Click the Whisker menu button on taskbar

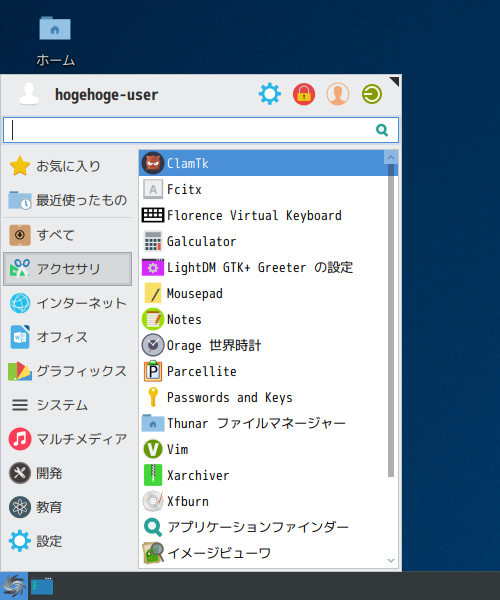(14, 586)
